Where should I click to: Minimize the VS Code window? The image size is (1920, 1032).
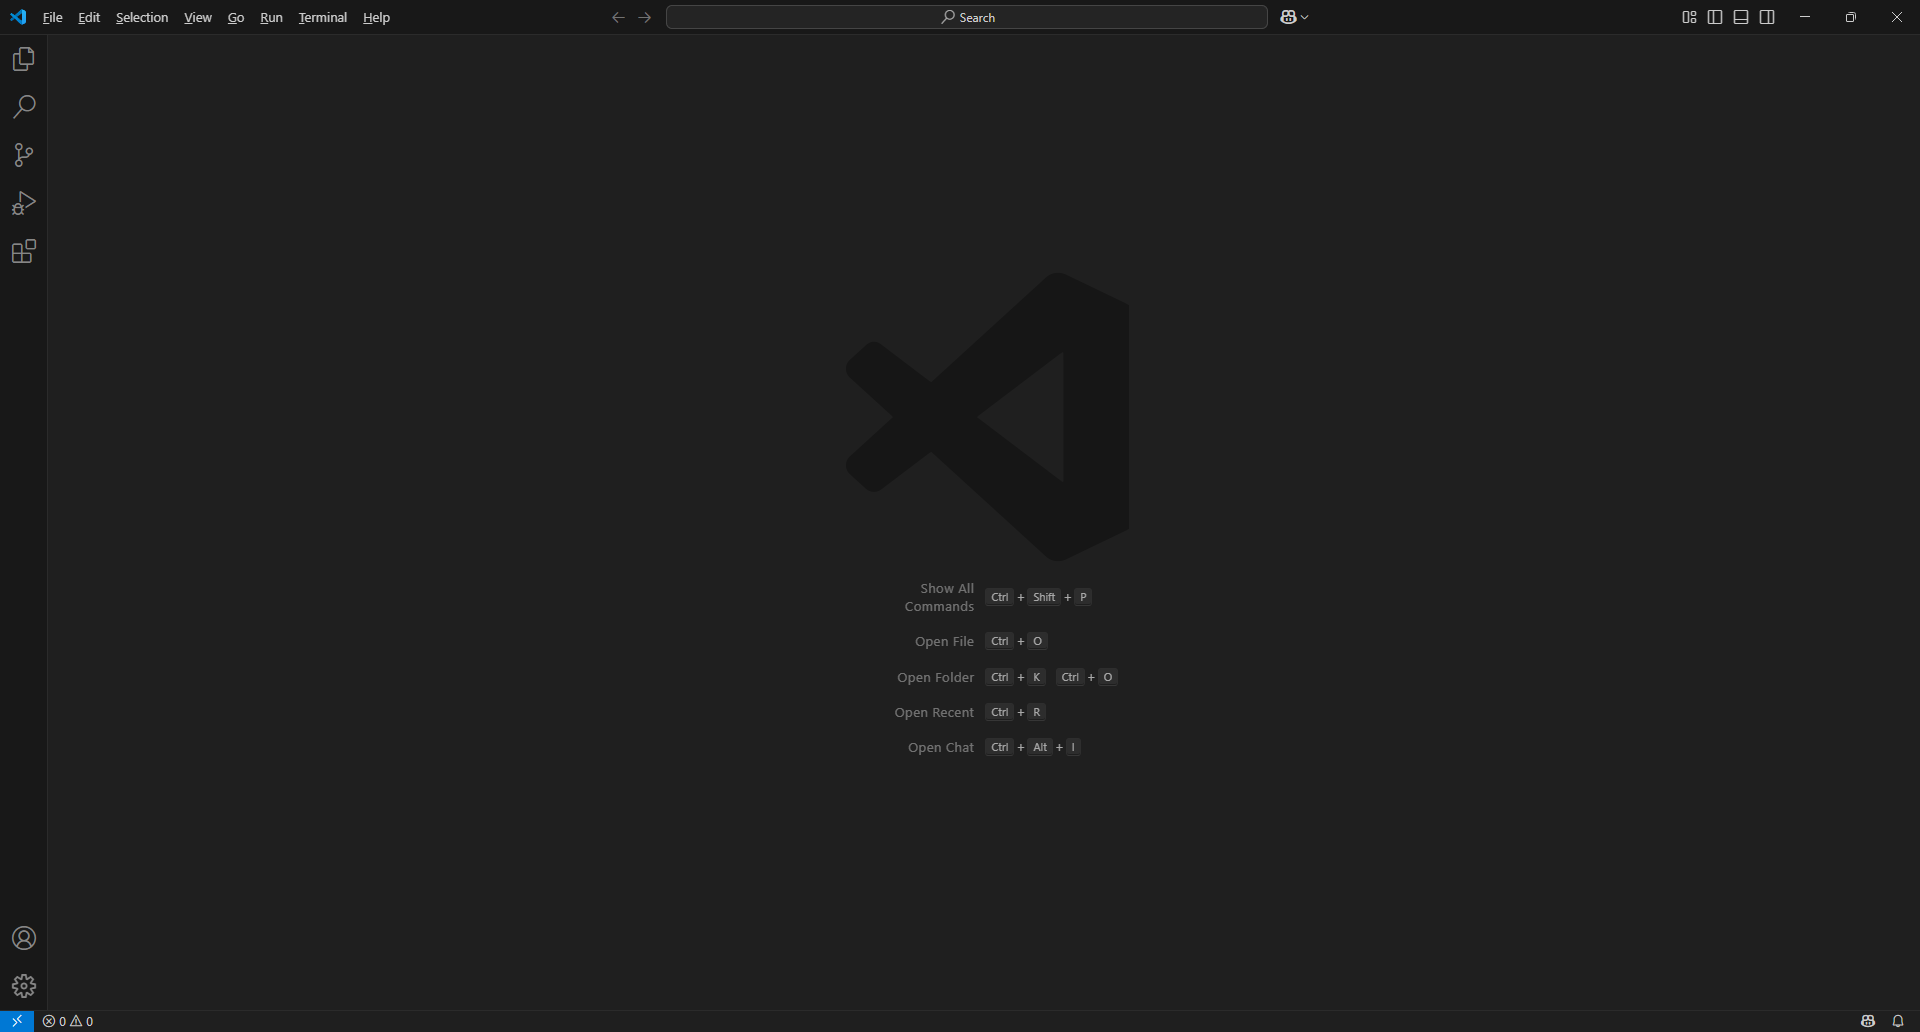coord(1805,17)
